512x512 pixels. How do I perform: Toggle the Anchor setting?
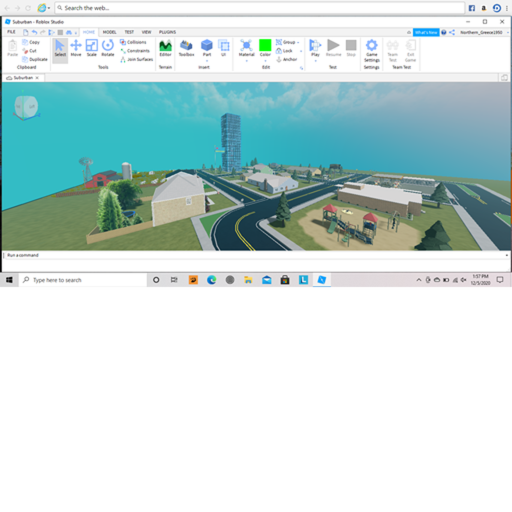tap(287, 59)
